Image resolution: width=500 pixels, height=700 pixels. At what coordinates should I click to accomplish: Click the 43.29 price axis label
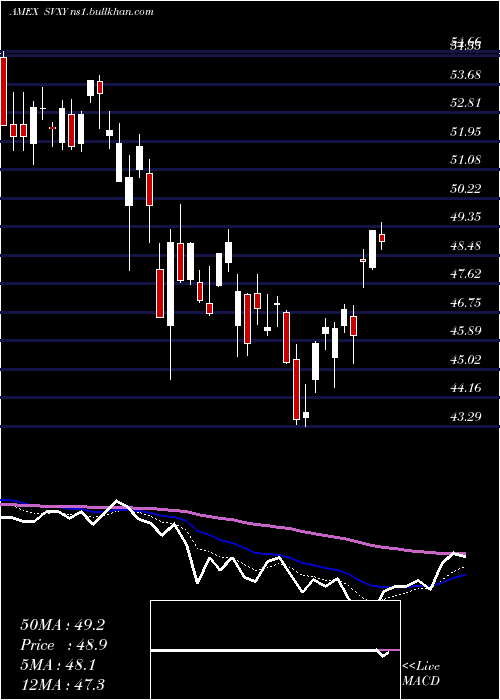click(x=465, y=416)
